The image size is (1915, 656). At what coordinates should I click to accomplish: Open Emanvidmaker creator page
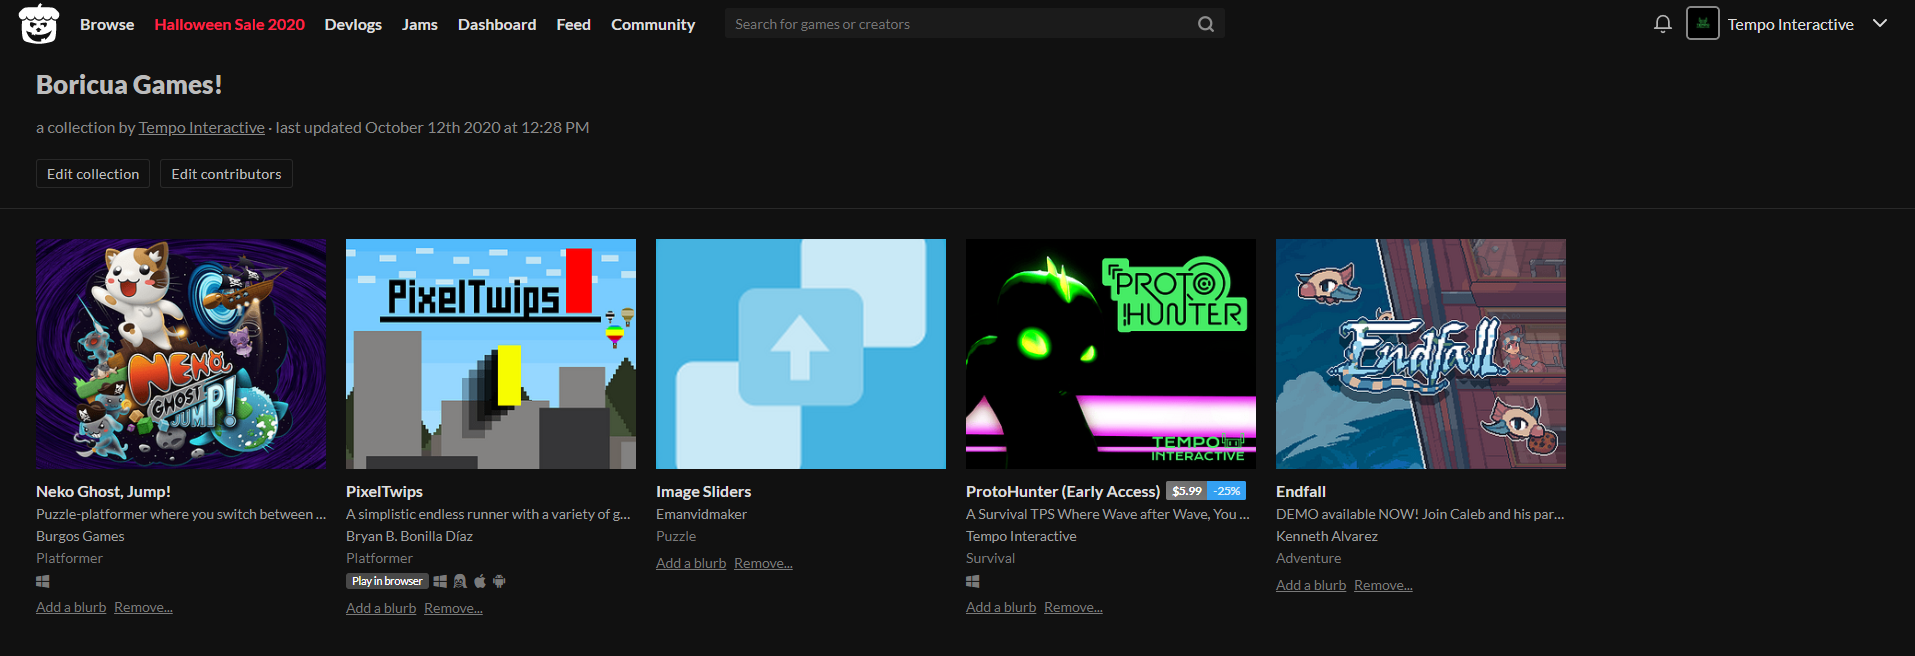click(x=701, y=514)
